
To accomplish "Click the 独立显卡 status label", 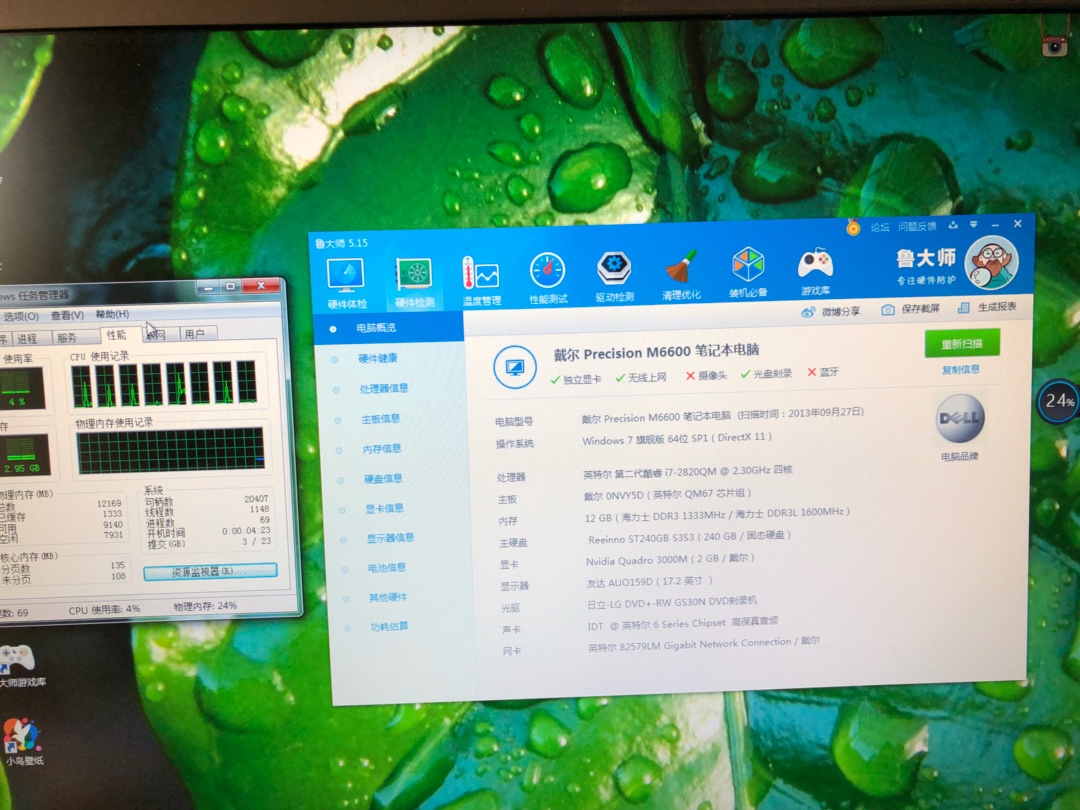I will click(x=576, y=380).
